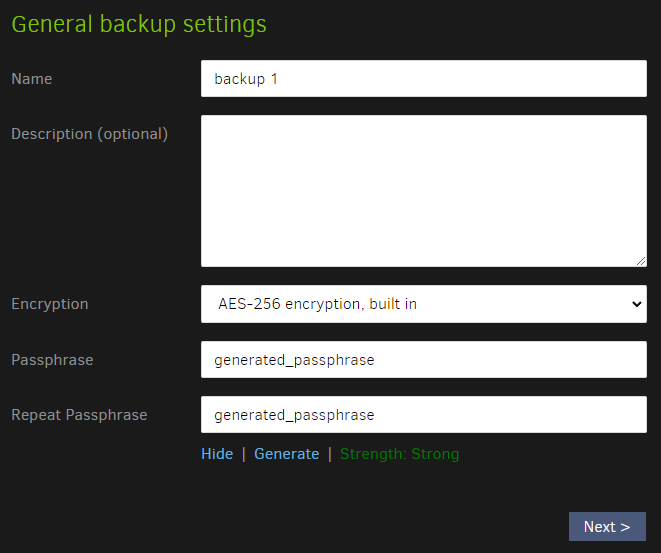Click the 'backup 1' text in Name

tap(246, 79)
